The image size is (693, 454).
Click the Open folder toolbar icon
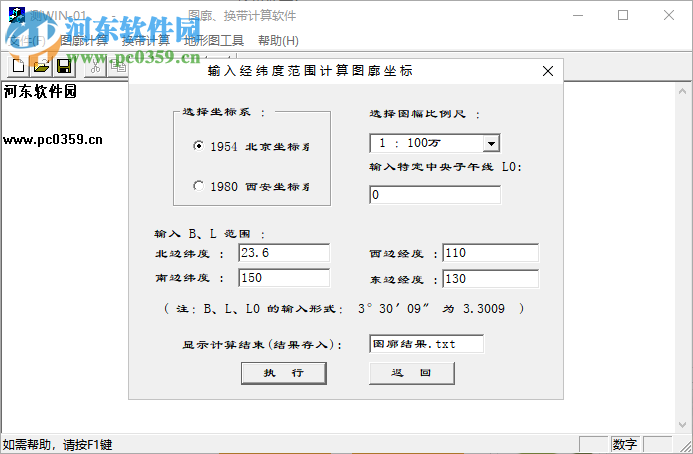(41, 66)
